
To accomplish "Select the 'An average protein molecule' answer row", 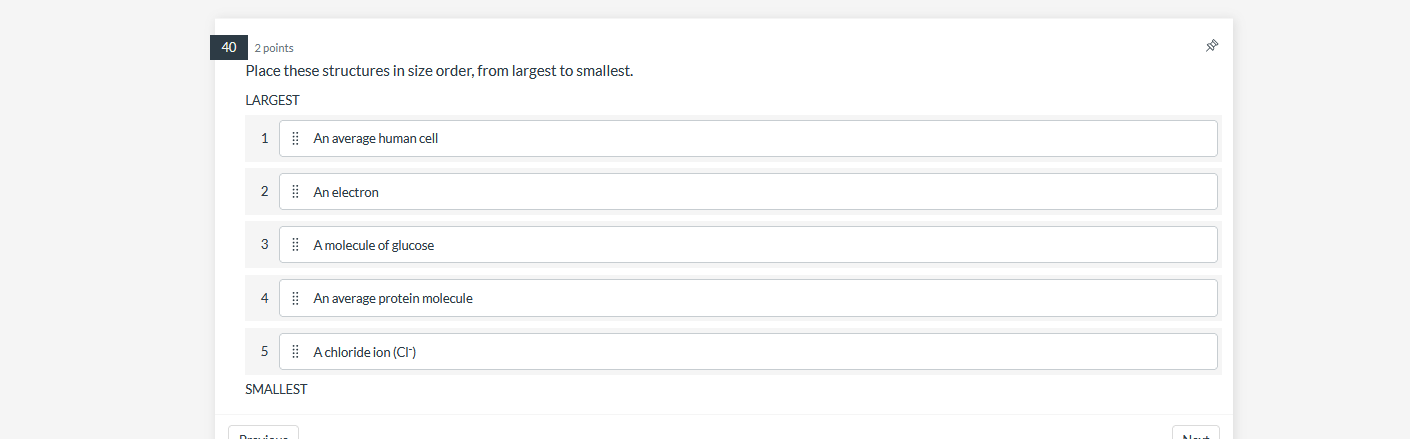I will point(748,298).
